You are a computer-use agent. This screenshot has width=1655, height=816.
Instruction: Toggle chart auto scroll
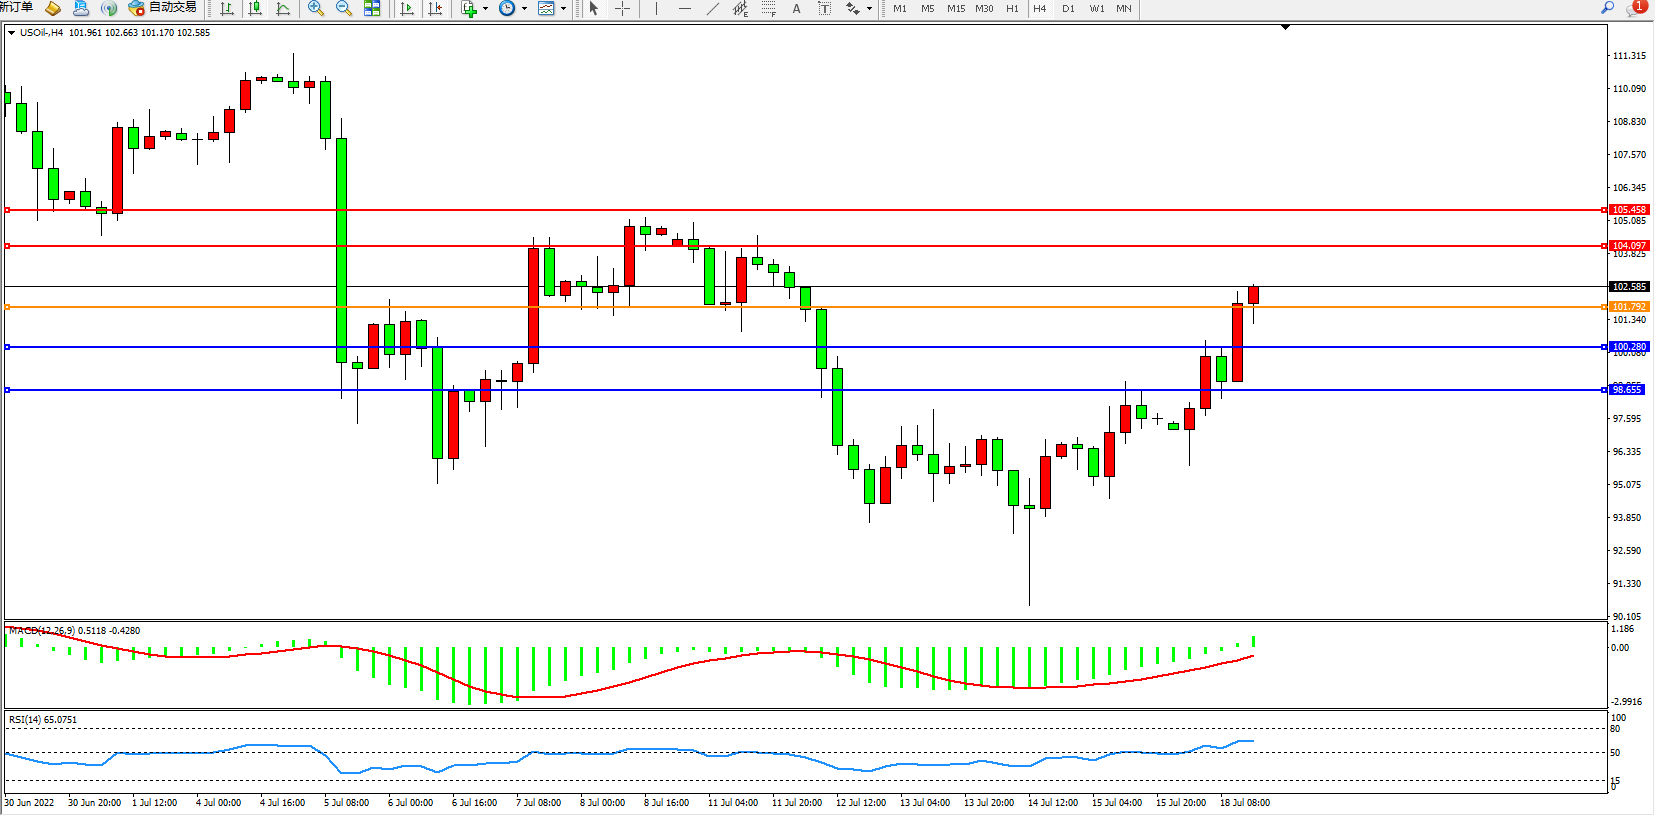click(x=407, y=9)
